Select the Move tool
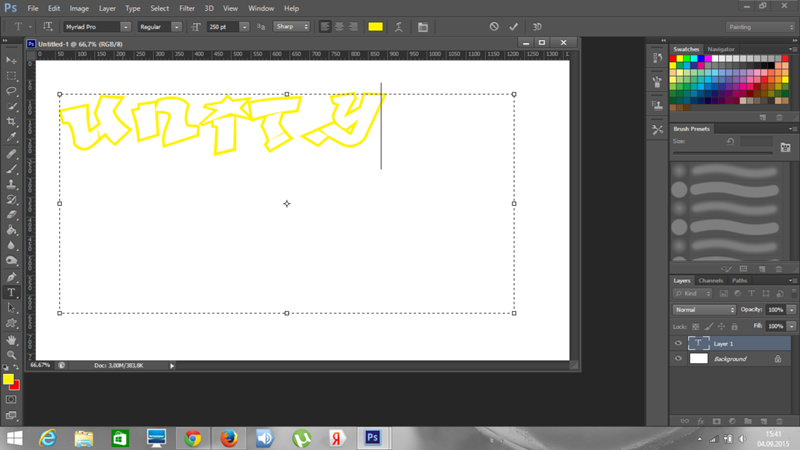 (11, 61)
